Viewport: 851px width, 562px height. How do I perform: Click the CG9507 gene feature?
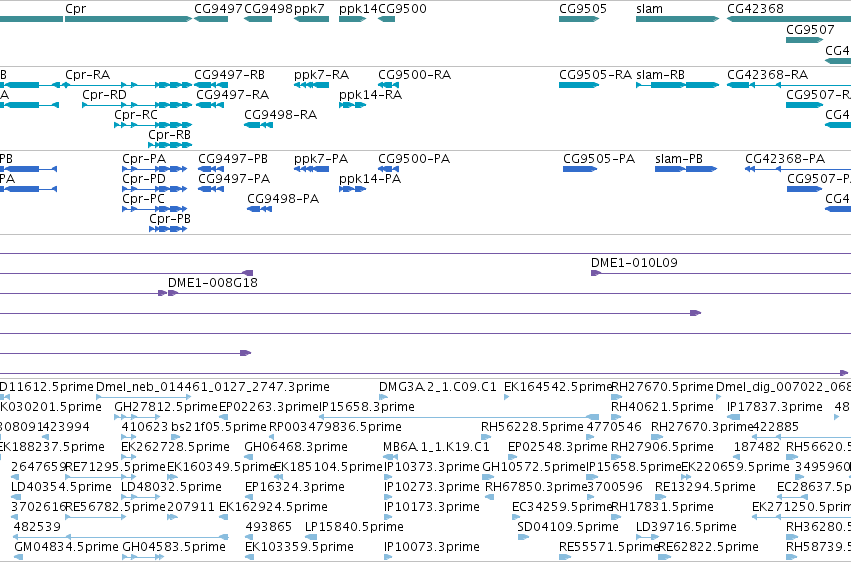805,40
